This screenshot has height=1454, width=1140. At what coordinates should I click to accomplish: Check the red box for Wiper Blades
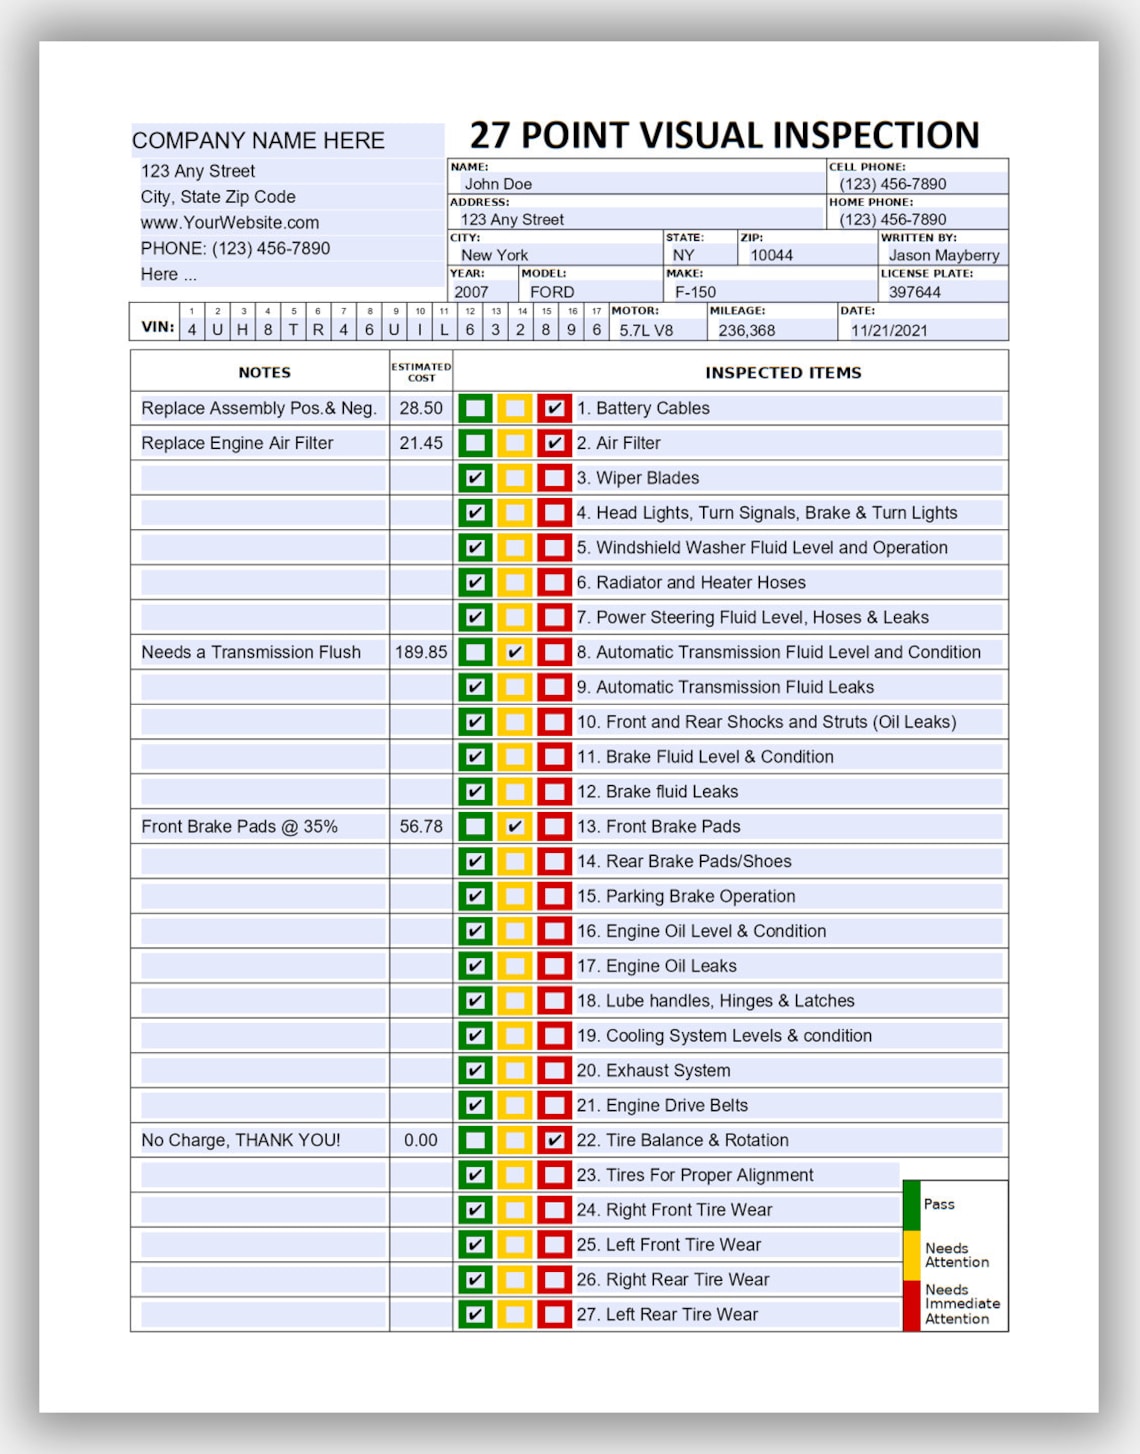[554, 478]
